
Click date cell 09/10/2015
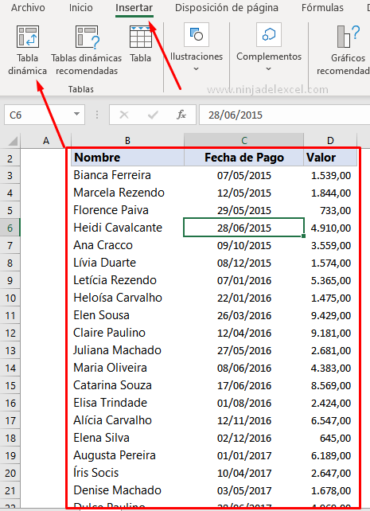(244, 245)
